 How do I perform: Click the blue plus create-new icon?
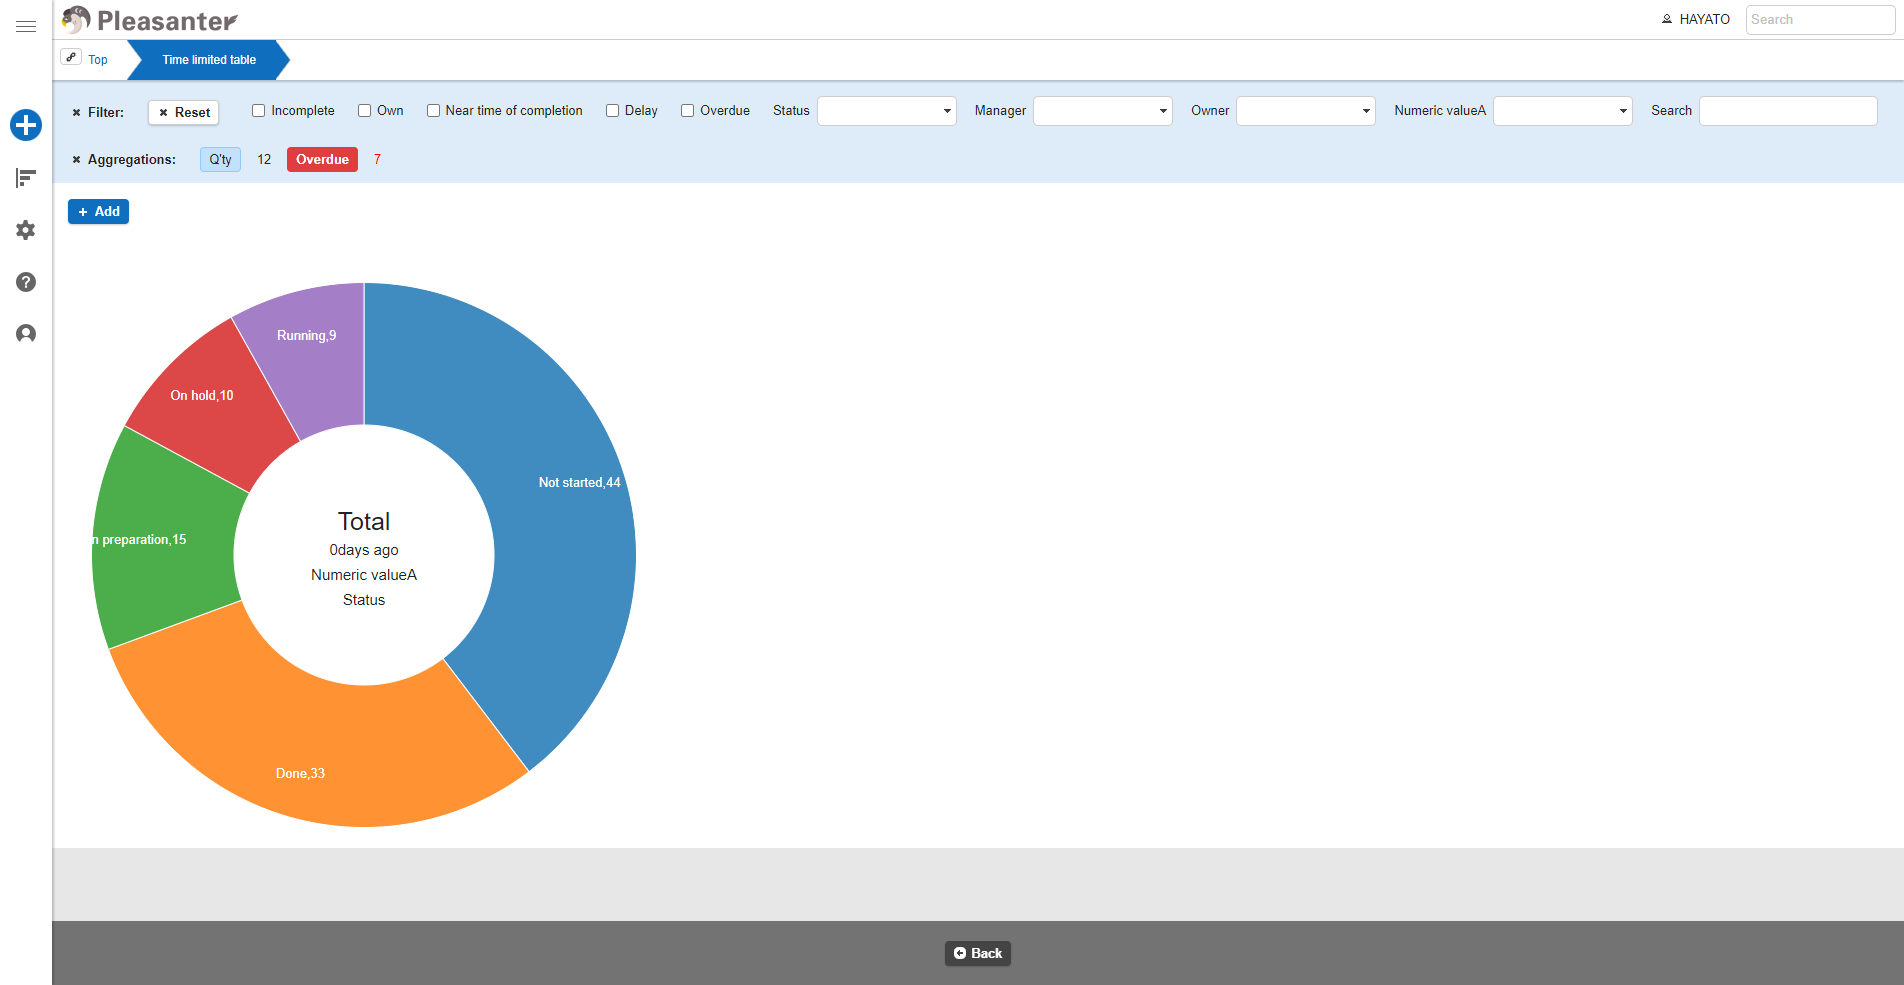point(26,125)
